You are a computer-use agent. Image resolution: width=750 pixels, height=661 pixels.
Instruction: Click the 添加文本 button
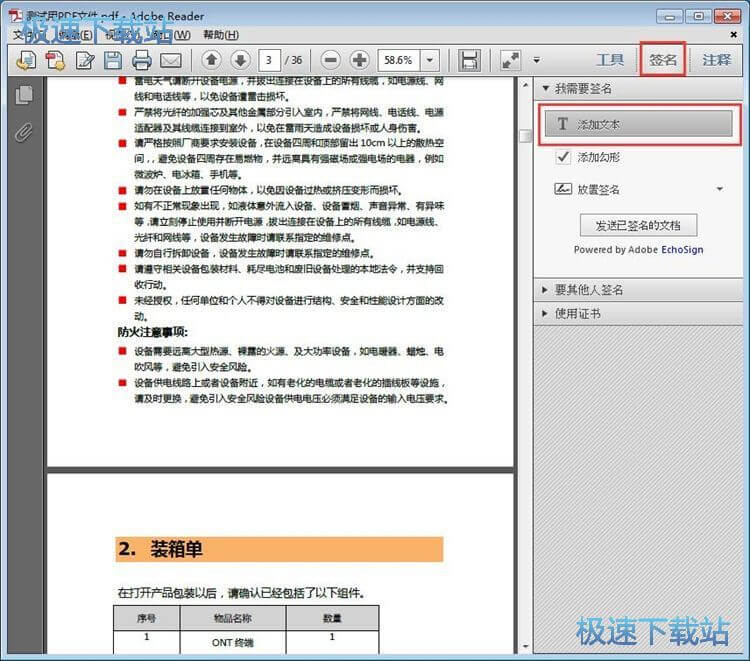click(x=639, y=124)
